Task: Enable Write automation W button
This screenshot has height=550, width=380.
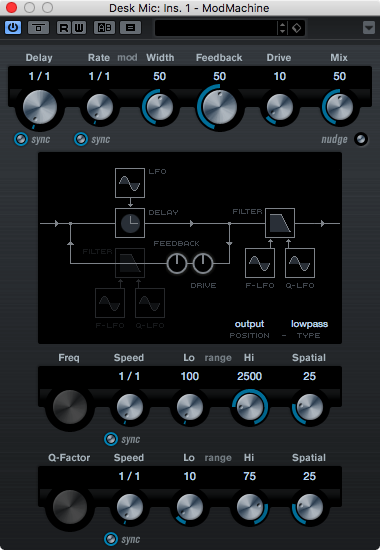Action: click(79, 28)
